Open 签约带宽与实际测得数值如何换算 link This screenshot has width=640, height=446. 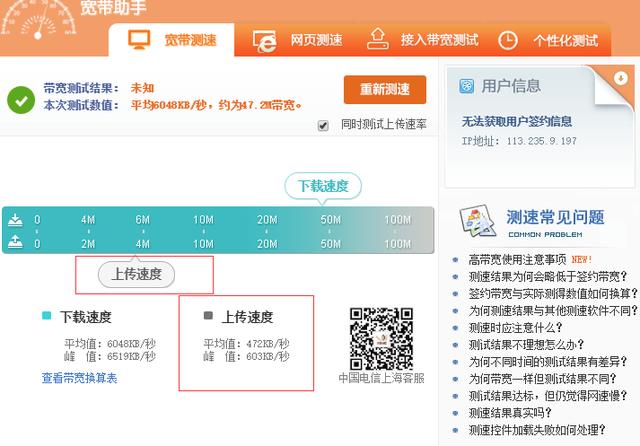click(x=553, y=293)
